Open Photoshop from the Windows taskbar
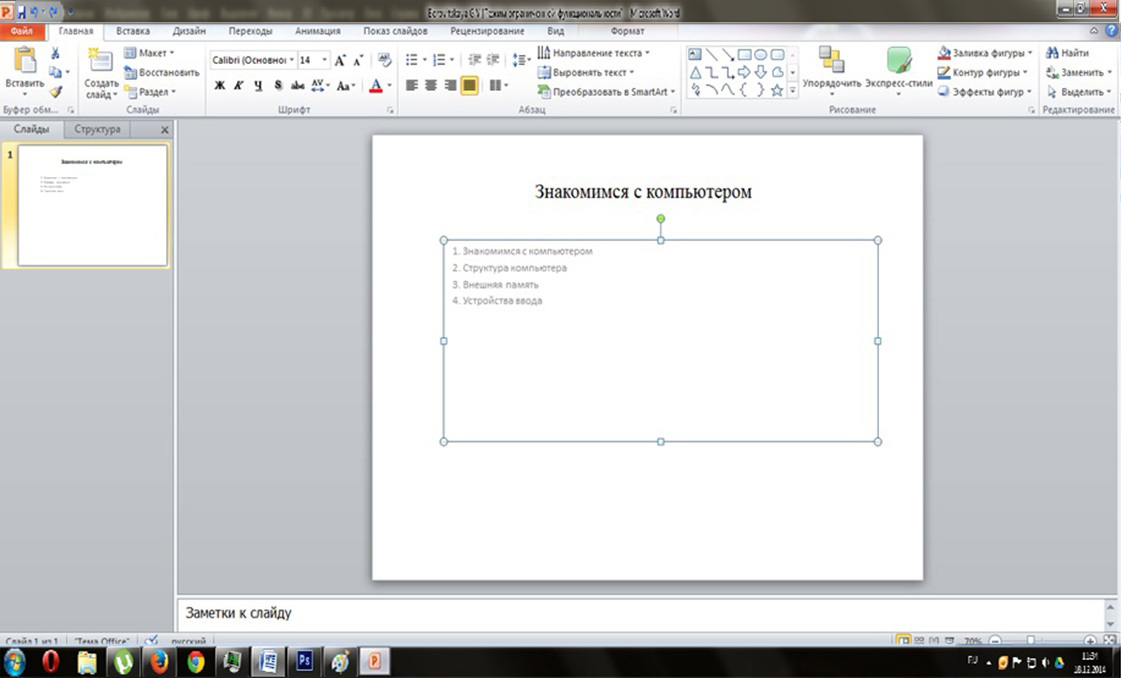1121x678 pixels. point(303,661)
